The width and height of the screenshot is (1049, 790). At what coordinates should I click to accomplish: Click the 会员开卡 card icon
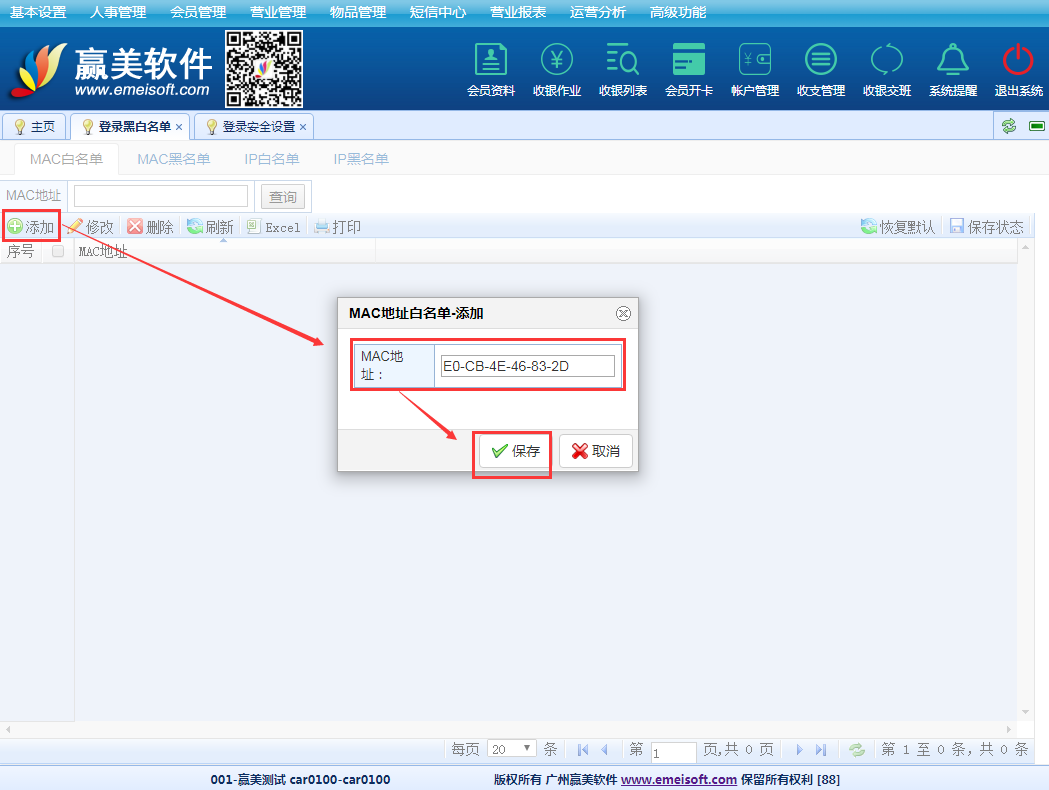tap(689, 62)
